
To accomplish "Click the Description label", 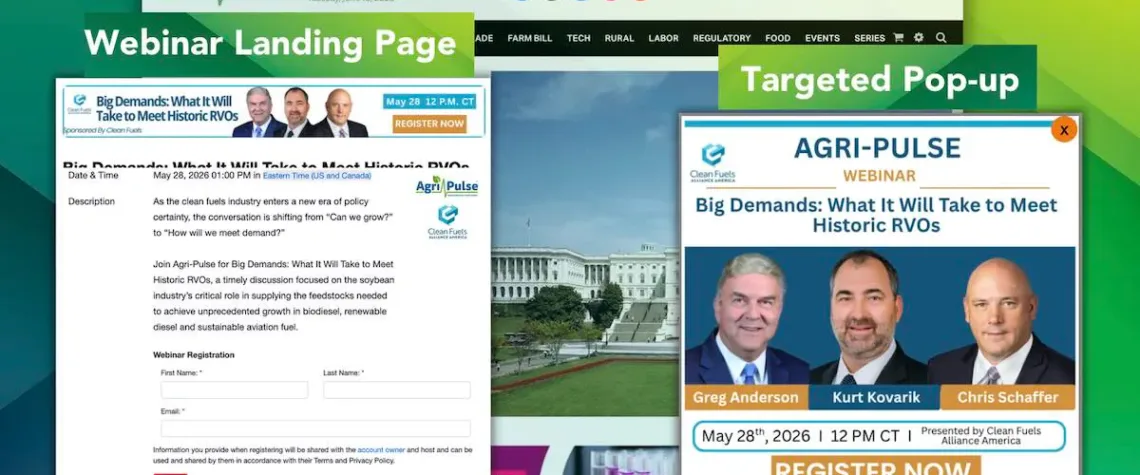I will (92, 201).
